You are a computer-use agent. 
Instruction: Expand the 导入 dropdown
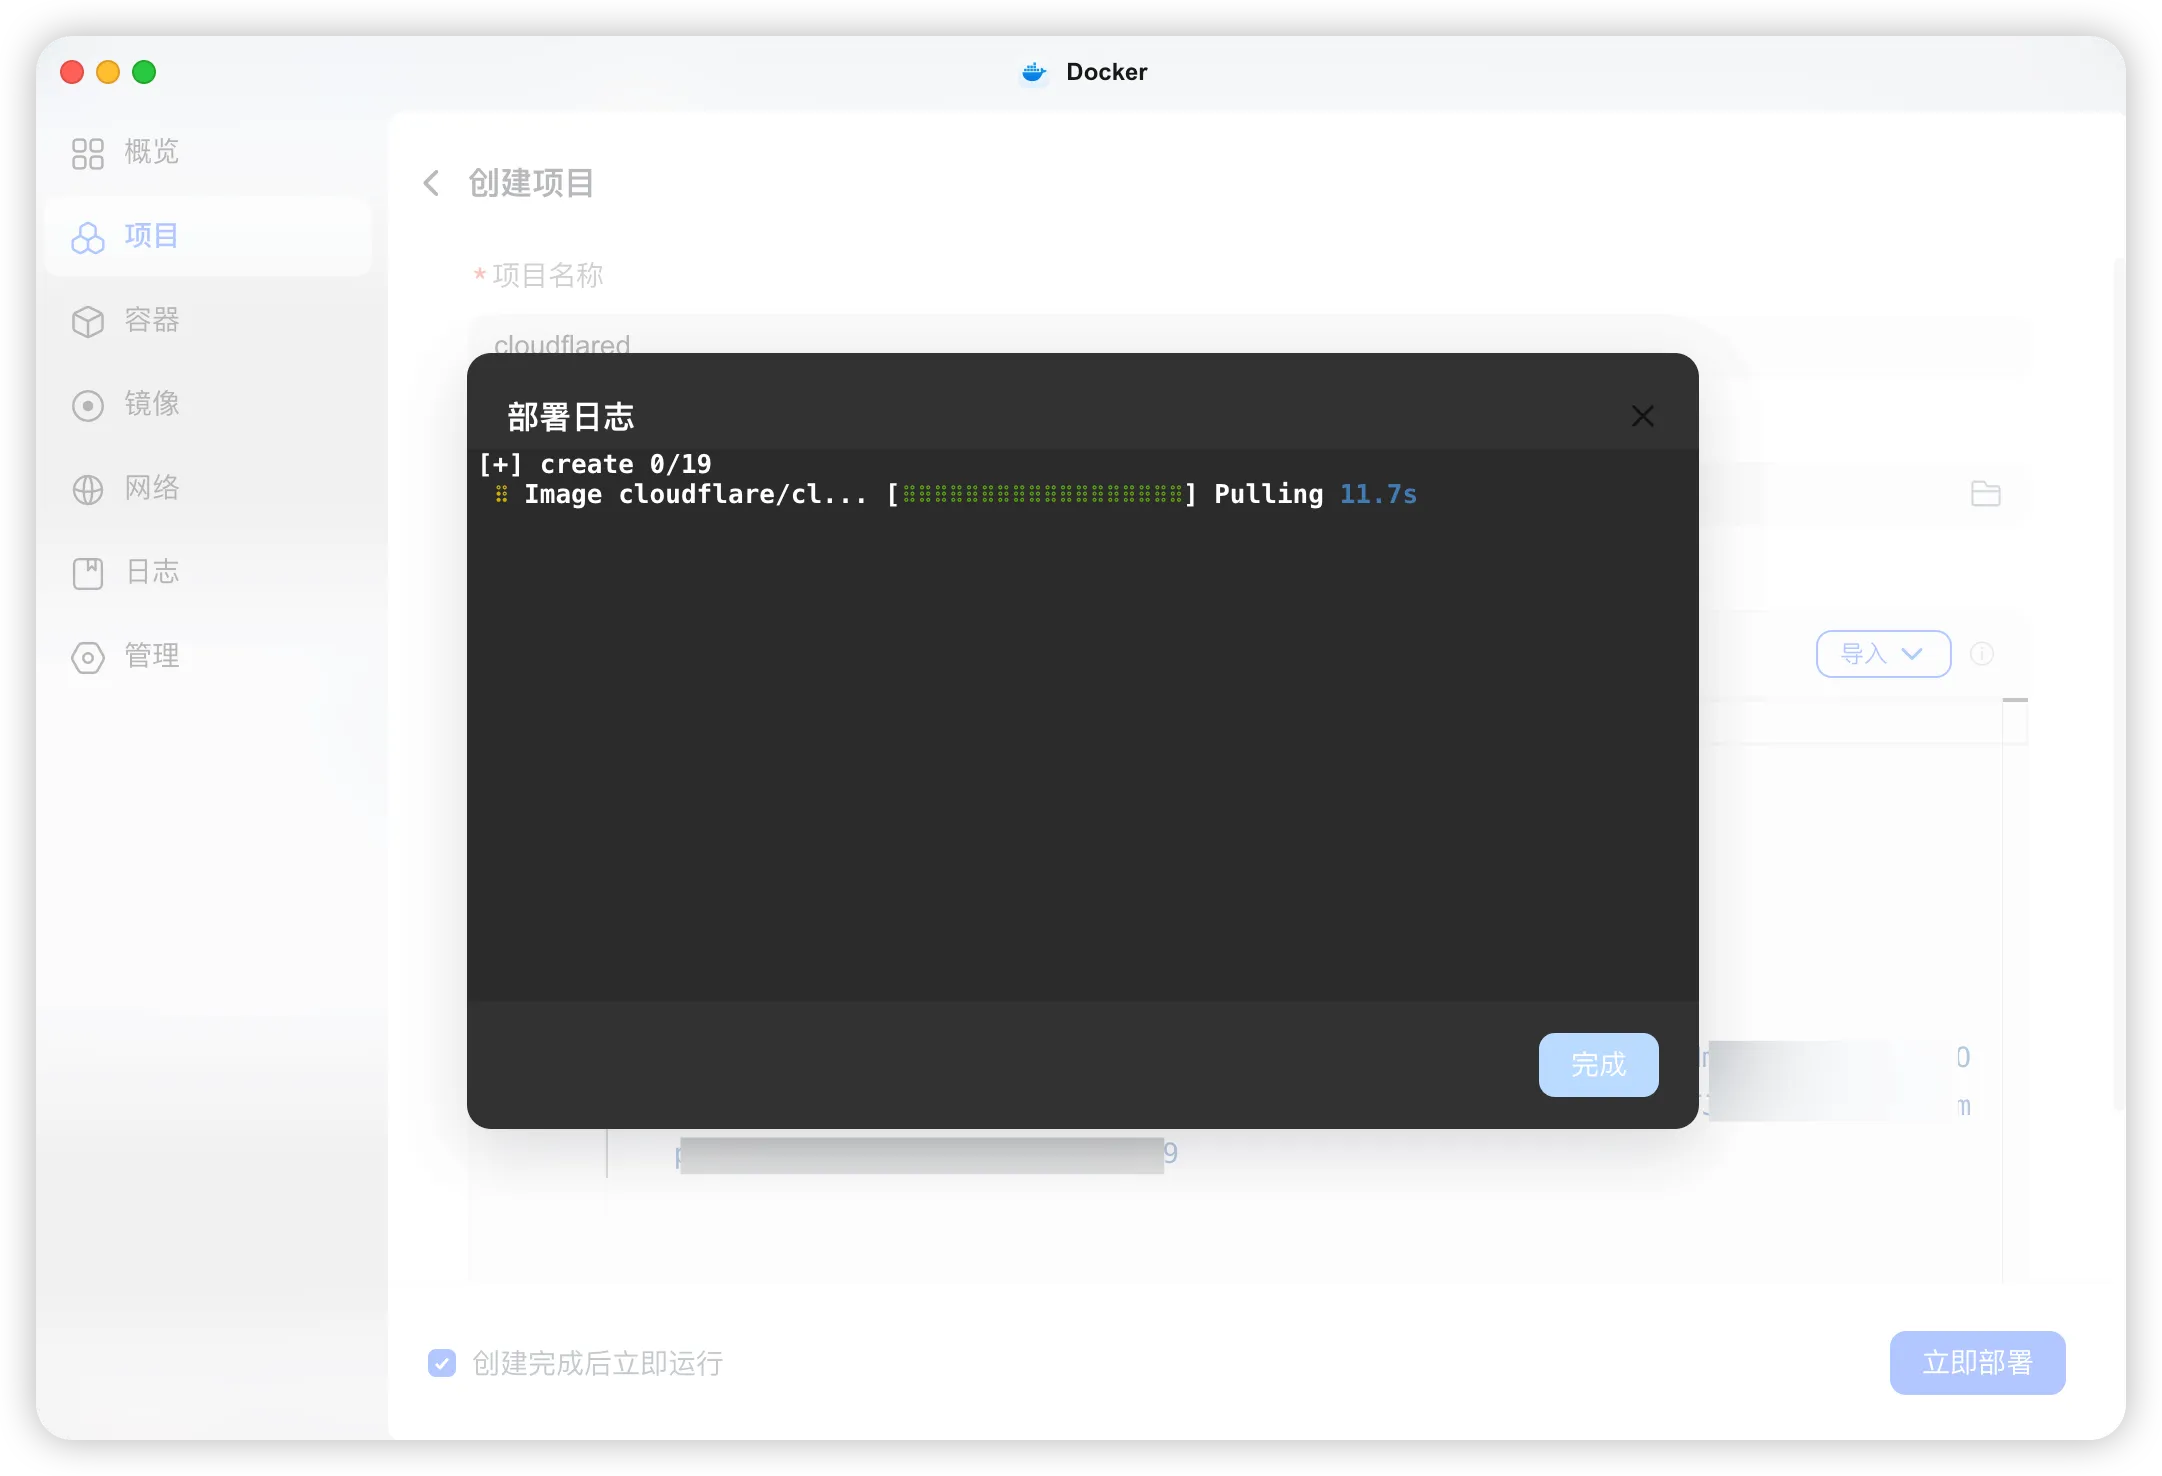(1883, 654)
